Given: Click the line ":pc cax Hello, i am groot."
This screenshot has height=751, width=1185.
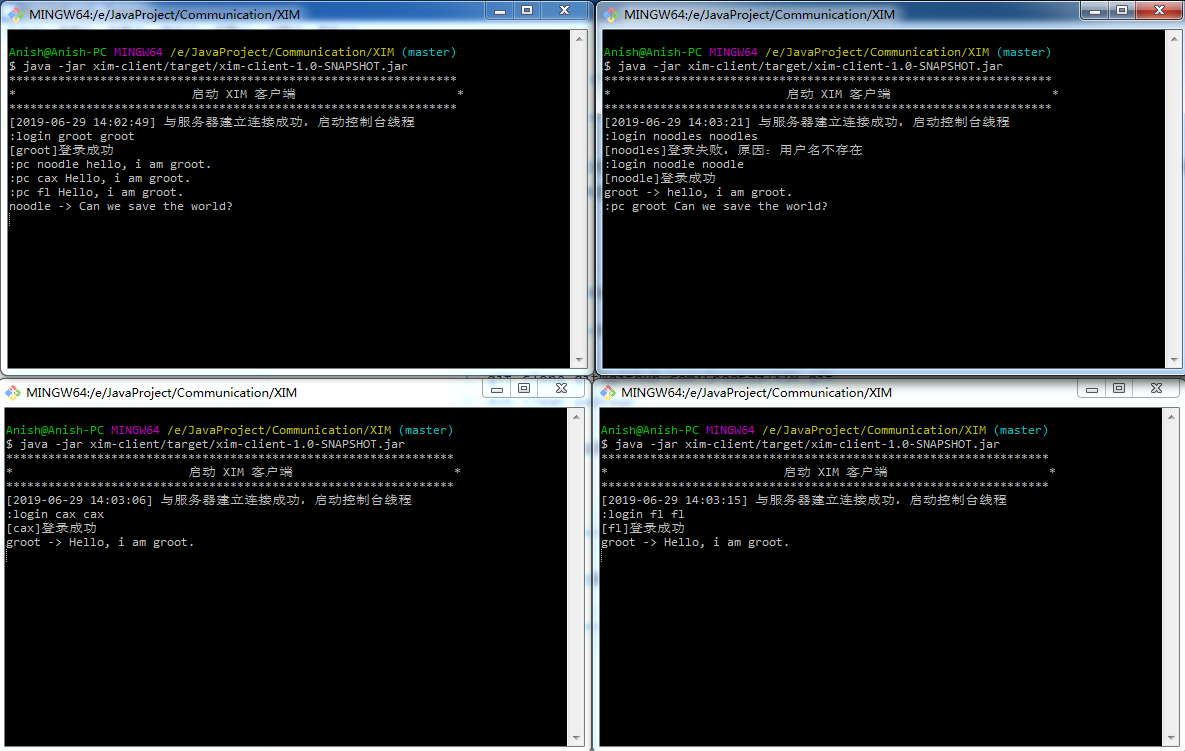Looking at the screenshot, I should (x=100, y=178).
